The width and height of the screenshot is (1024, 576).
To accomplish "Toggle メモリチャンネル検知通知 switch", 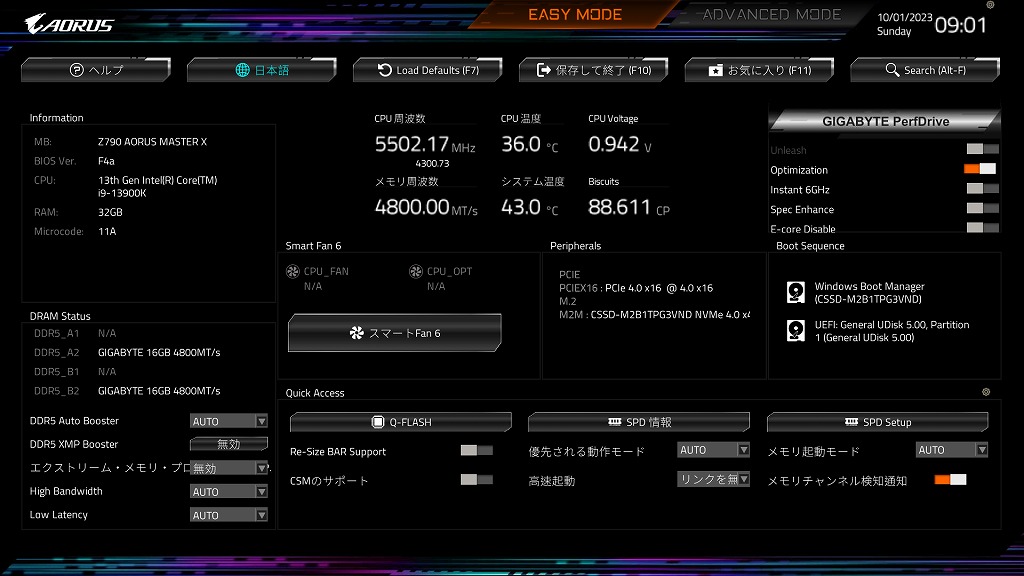I will [x=950, y=480].
